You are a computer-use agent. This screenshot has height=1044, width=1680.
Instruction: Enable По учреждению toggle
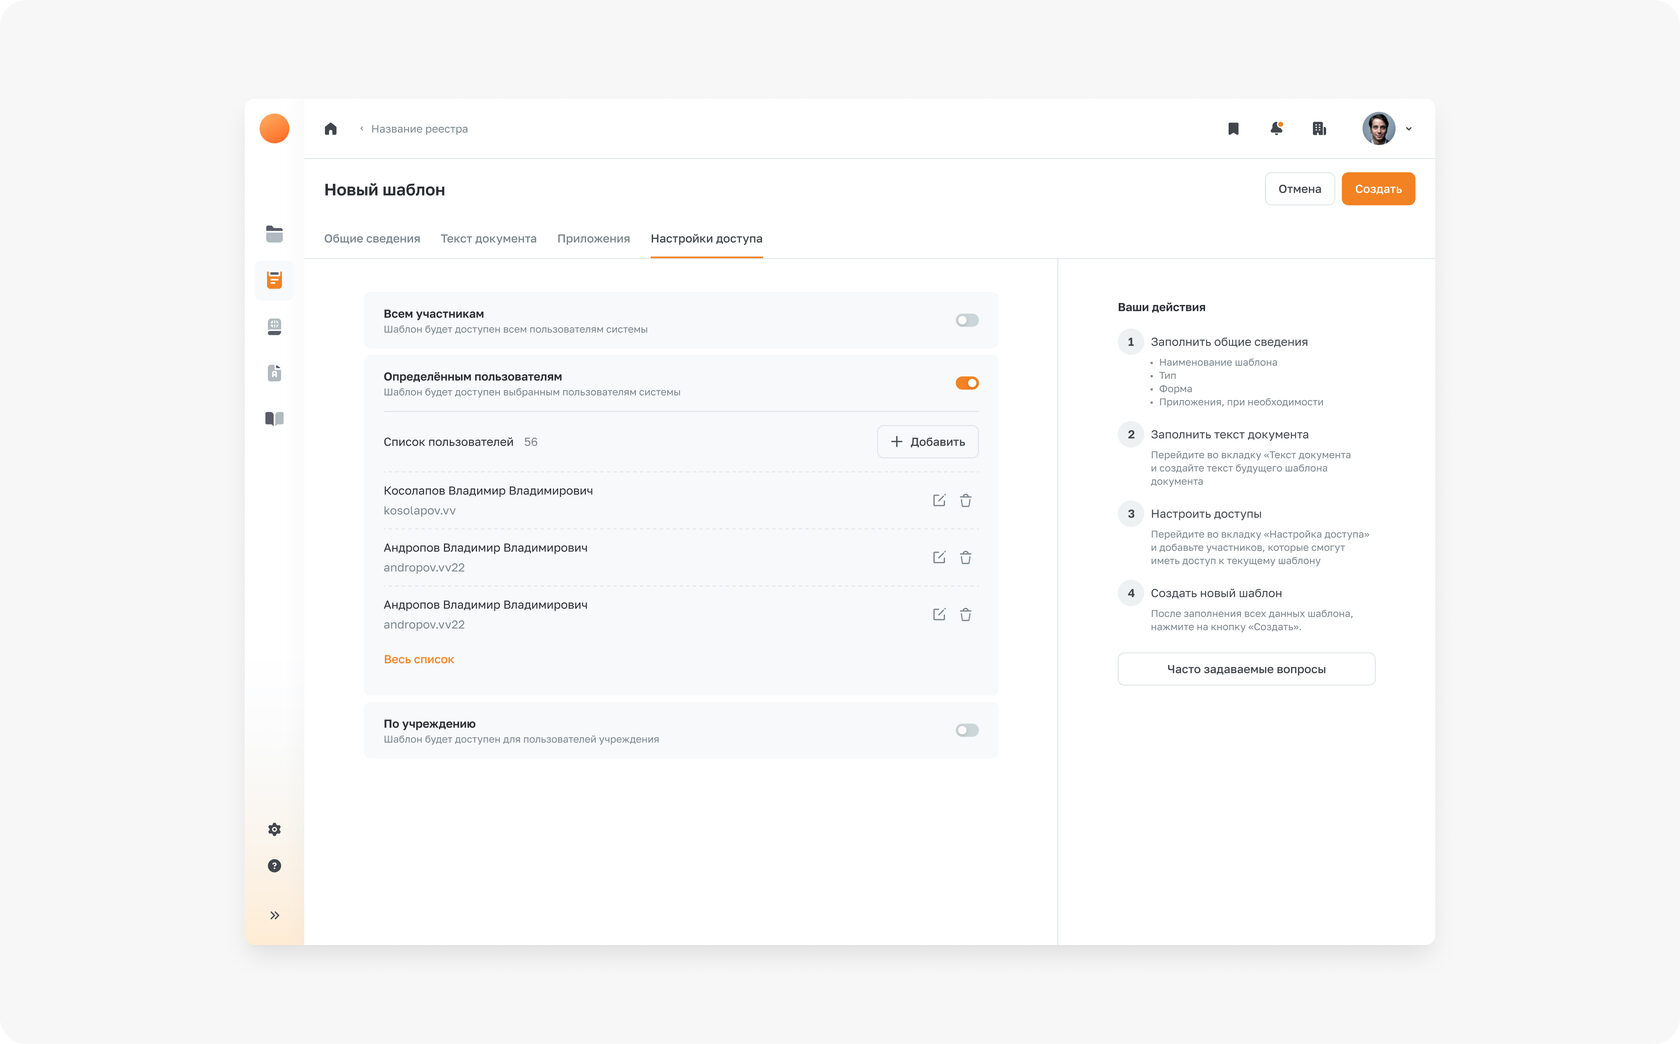[x=967, y=731]
